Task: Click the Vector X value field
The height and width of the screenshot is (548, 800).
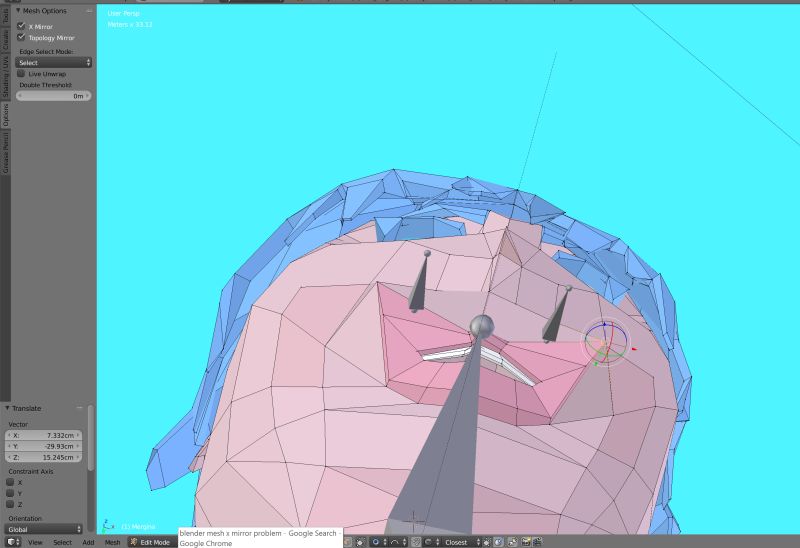Action: coord(43,435)
